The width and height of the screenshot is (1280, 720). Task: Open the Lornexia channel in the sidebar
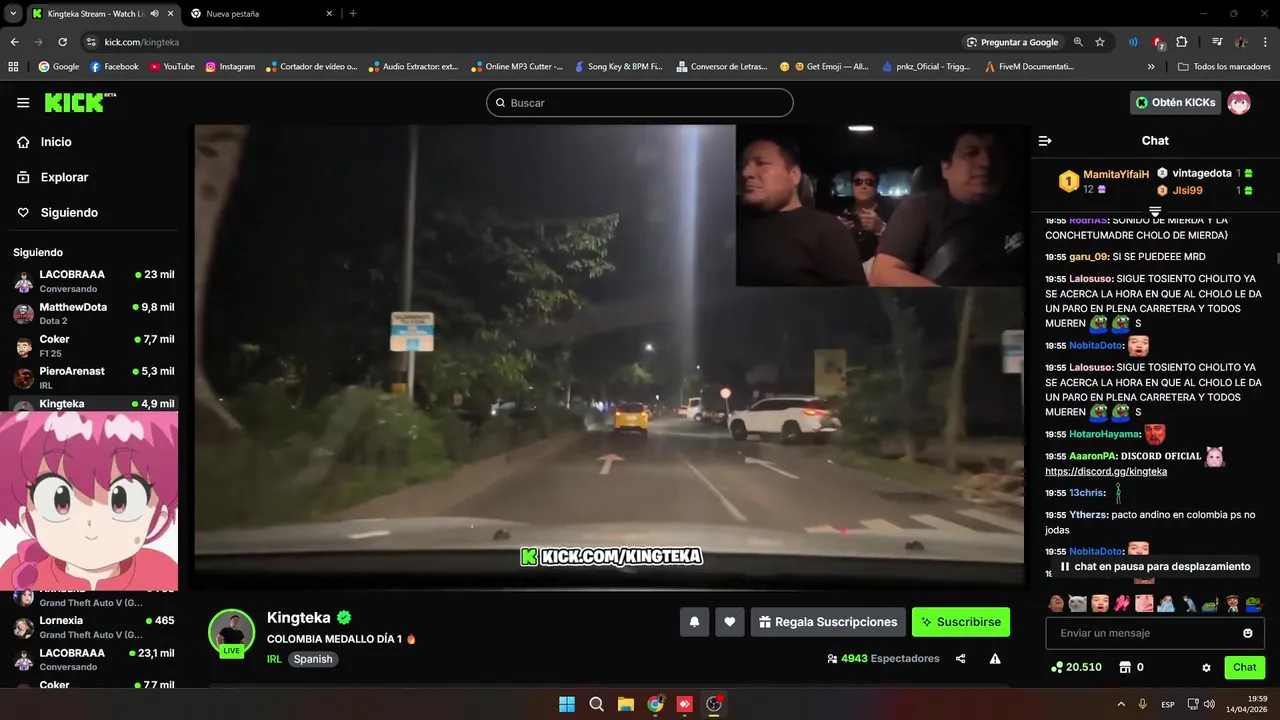(94, 627)
